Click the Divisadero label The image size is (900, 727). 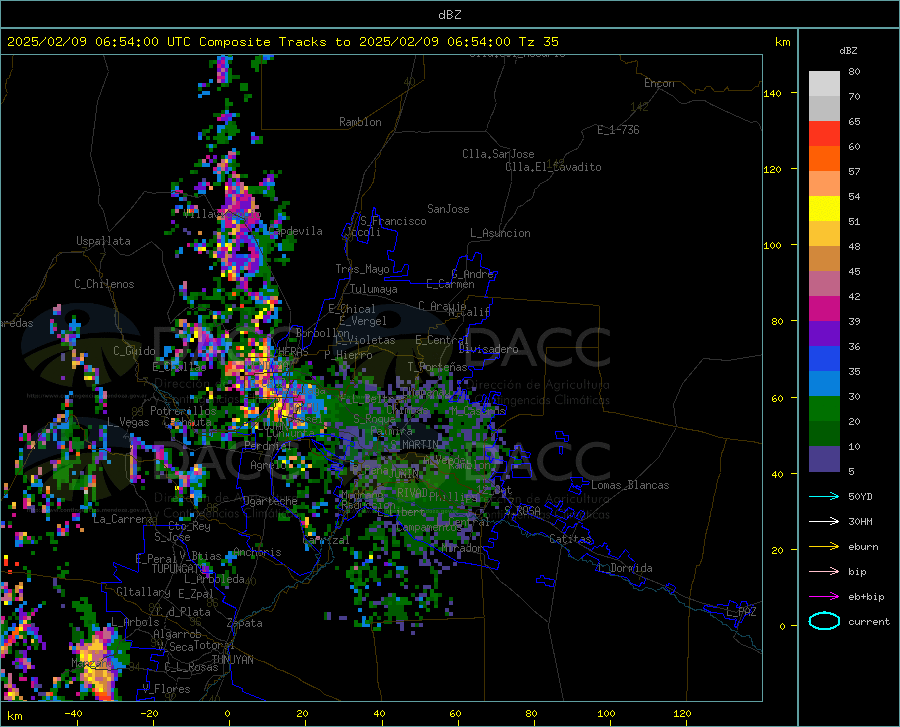488,349
